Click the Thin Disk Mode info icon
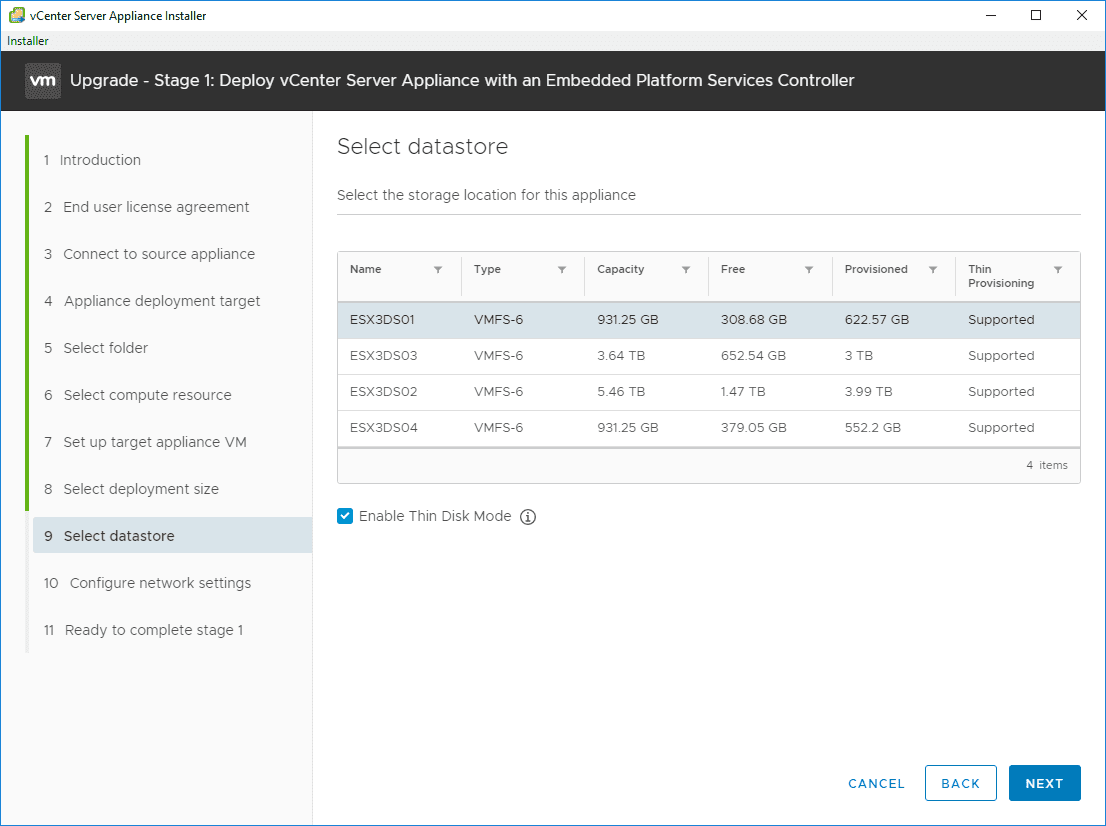The image size is (1106, 826). coord(528,517)
